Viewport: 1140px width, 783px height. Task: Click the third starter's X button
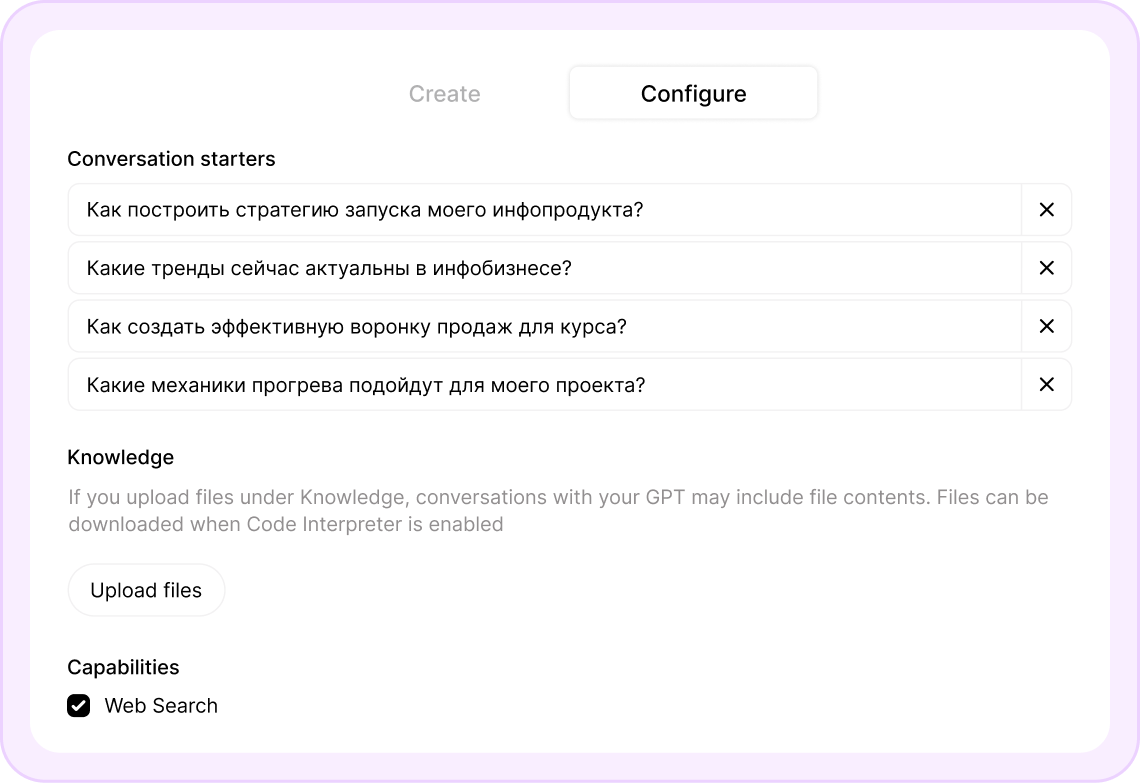(x=1046, y=326)
